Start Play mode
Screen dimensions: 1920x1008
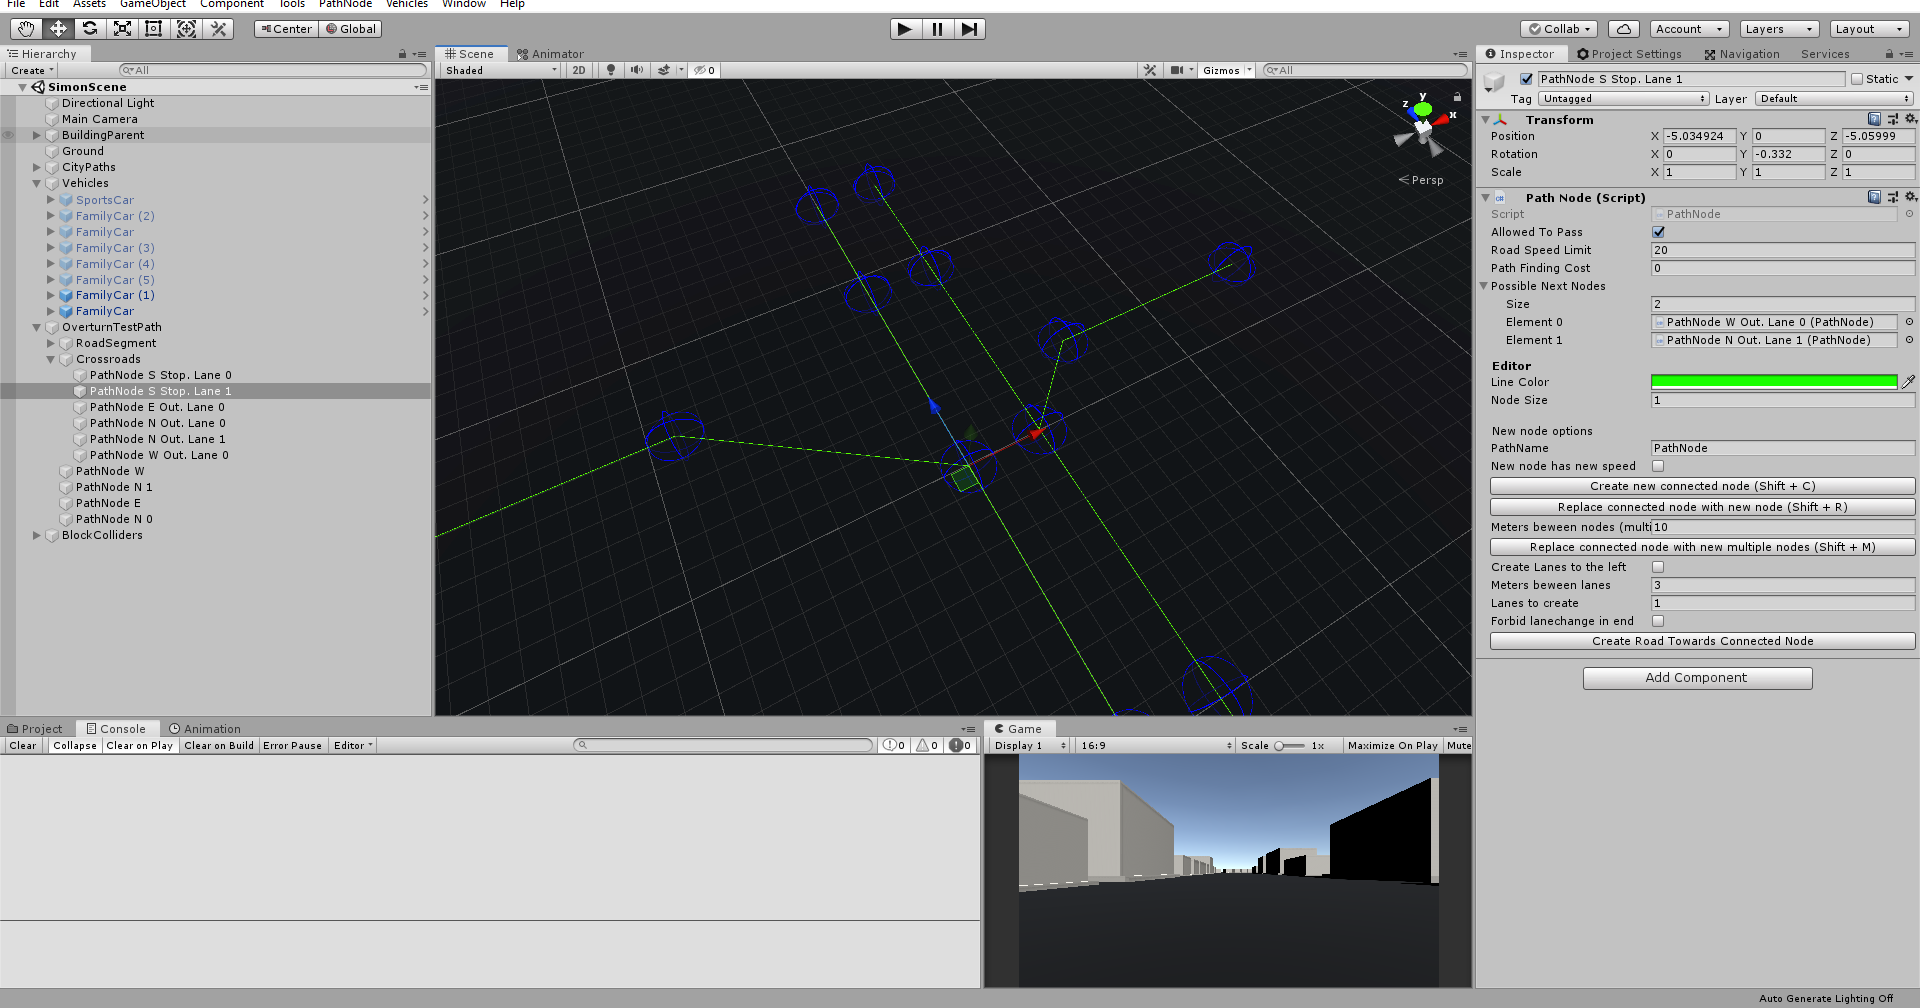(x=905, y=29)
